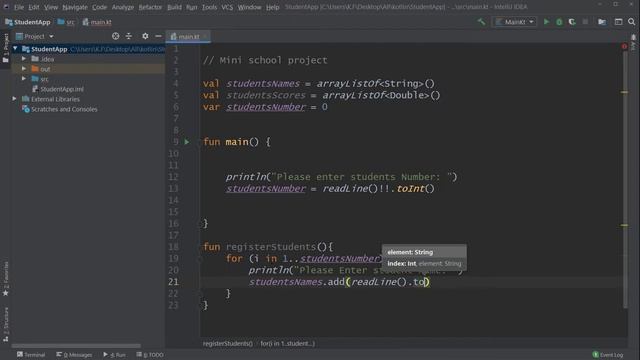
Task: Run with coverage icon
Action: pyautogui.click(x=572, y=22)
